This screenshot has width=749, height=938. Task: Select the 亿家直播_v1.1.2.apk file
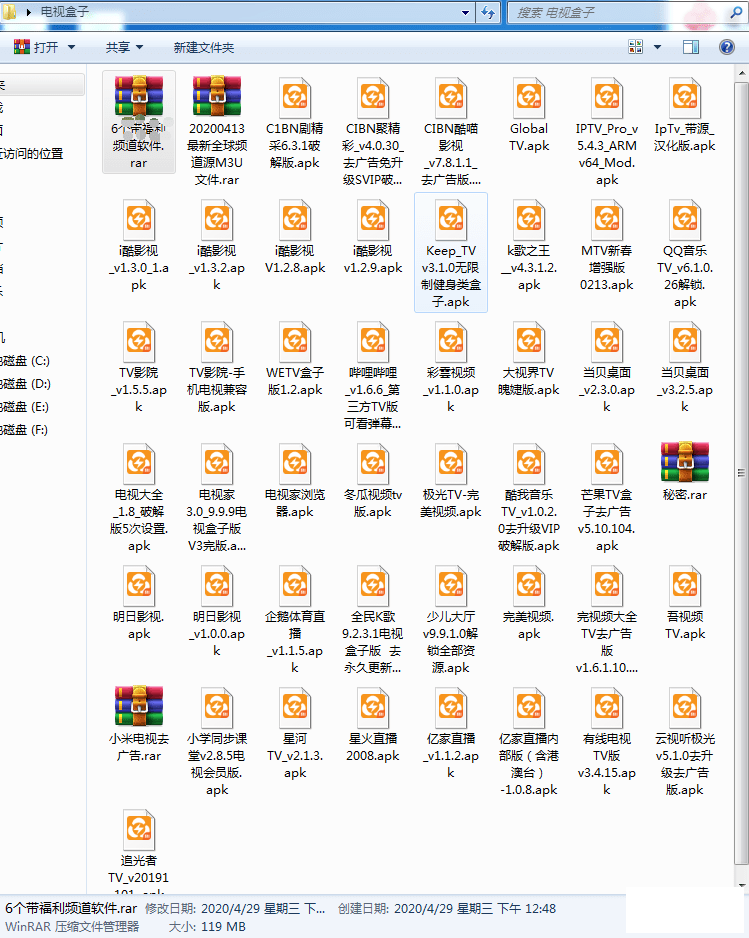pyautogui.click(x=450, y=733)
